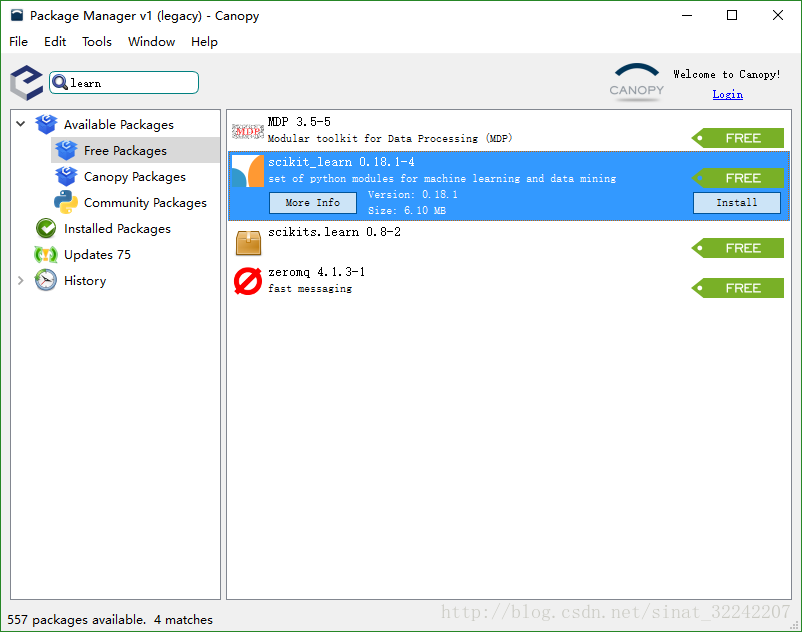Close the Package Manager window
The width and height of the screenshot is (802, 632).
777,15
